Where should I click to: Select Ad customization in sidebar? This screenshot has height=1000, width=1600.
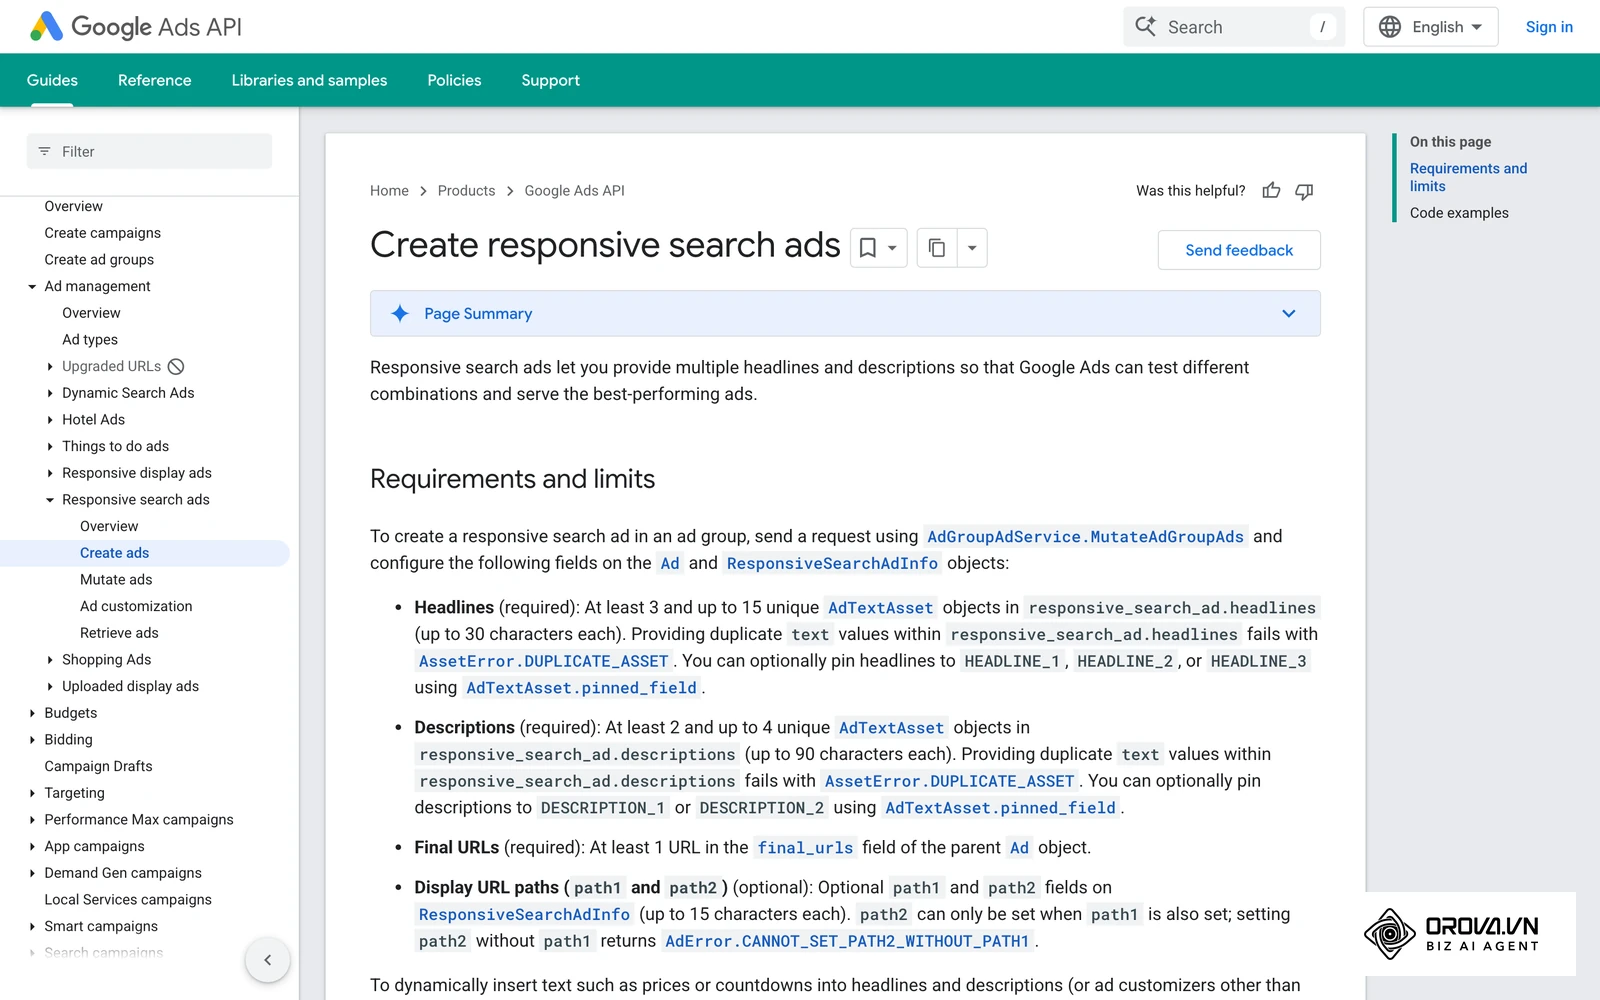(136, 607)
